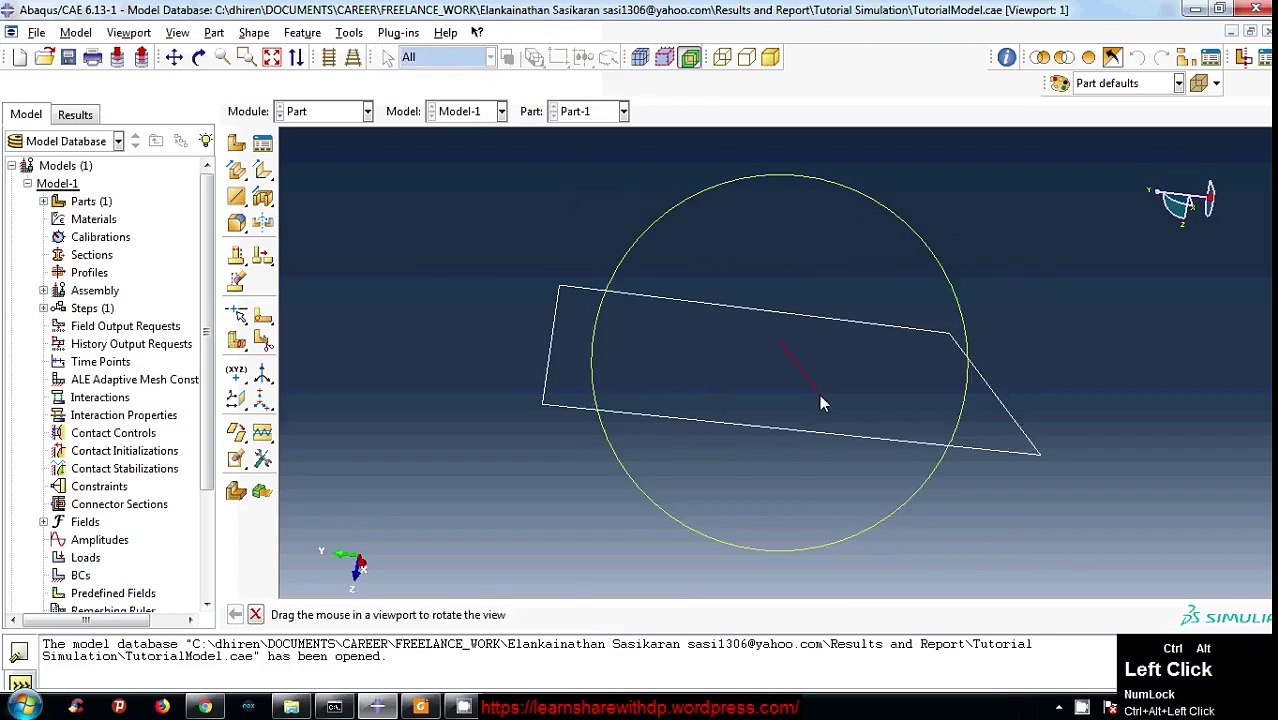
Task: Expand the Parts (1) tree node
Action: [x=44, y=201]
